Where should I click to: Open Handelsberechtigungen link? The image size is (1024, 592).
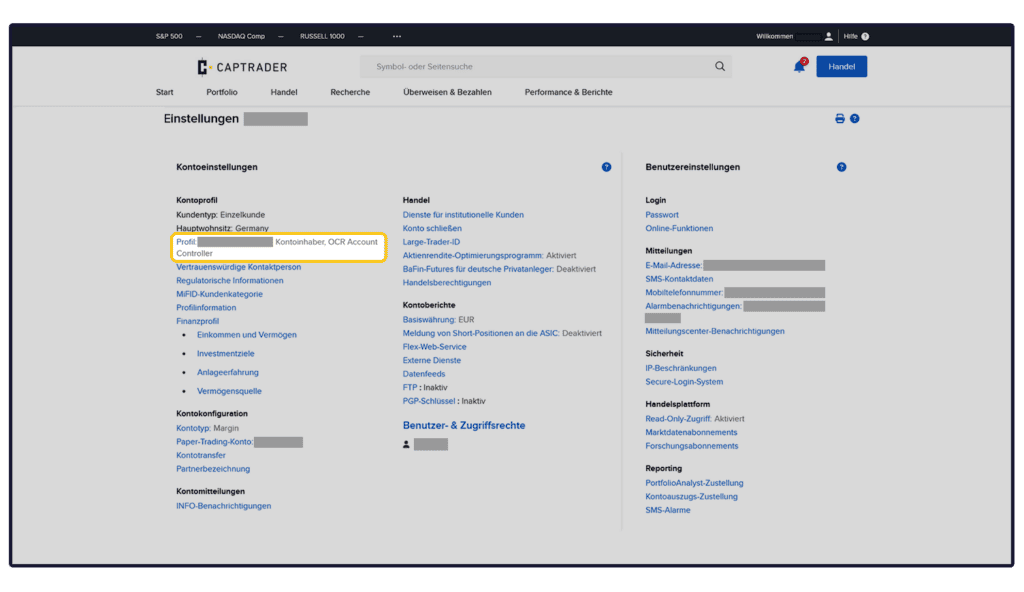(x=447, y=282)
